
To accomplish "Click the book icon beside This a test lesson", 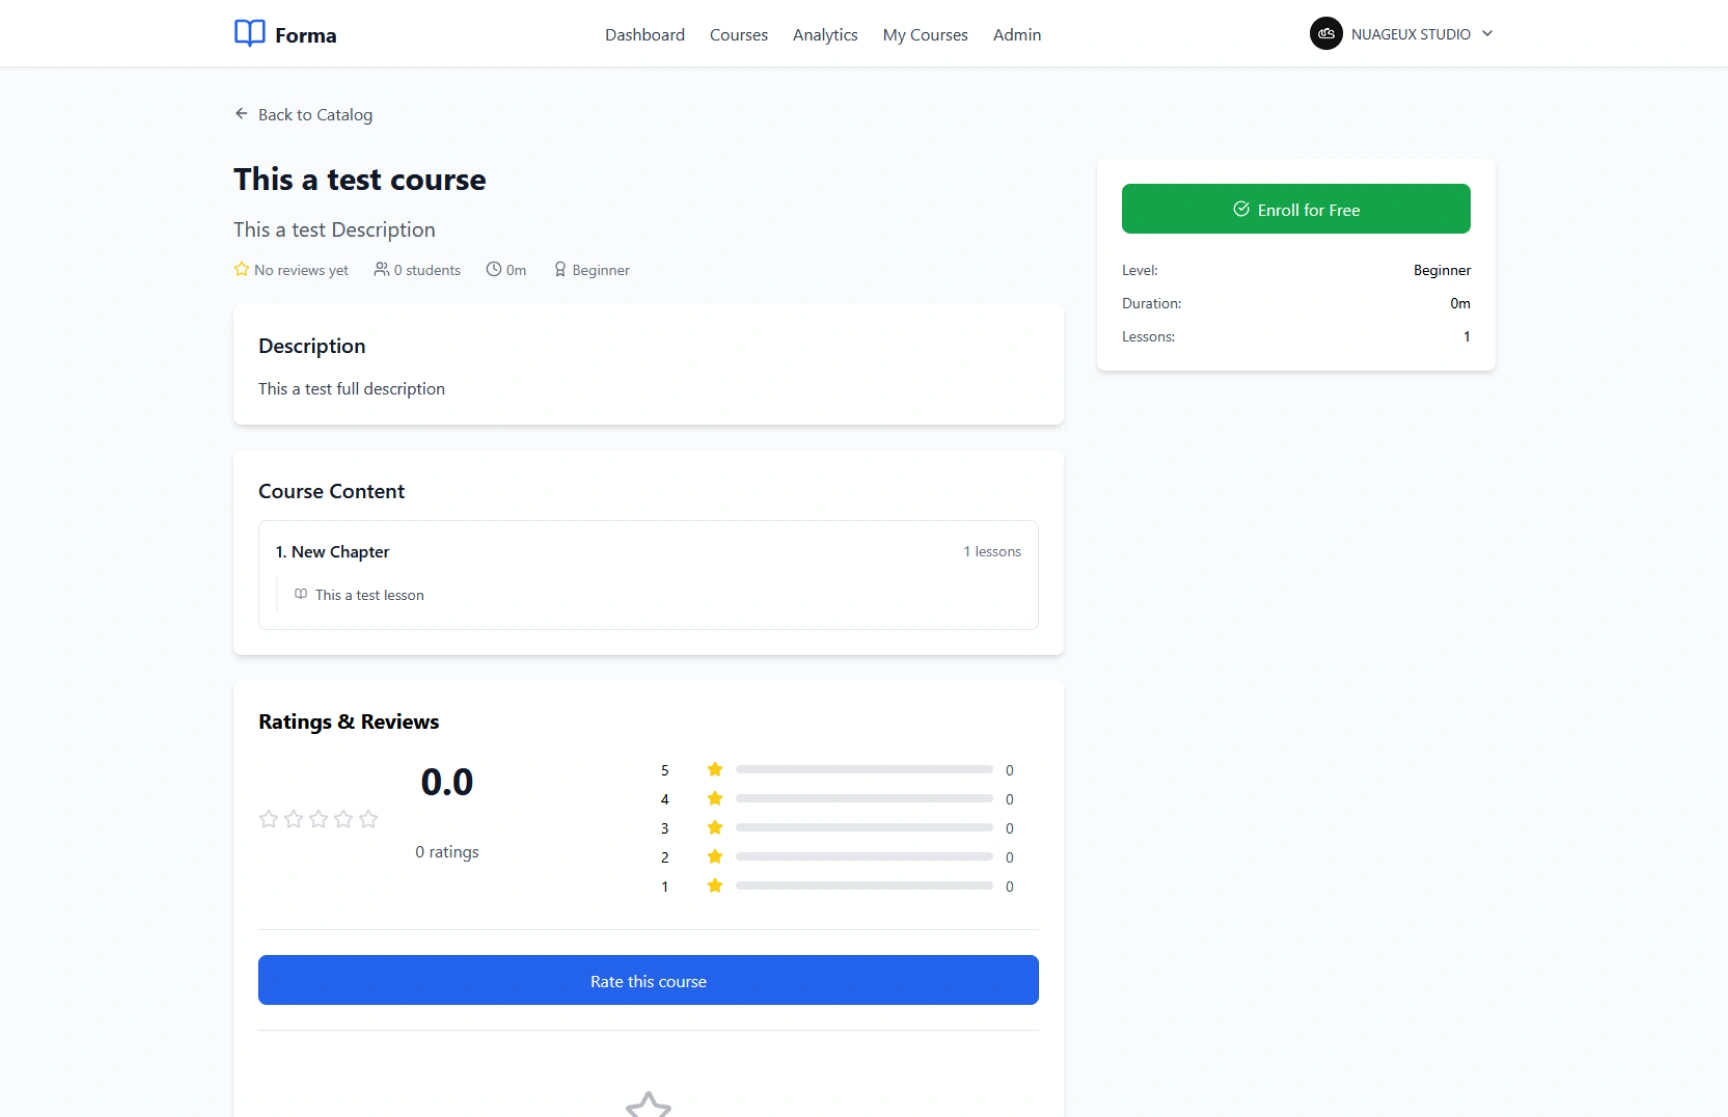I will pyautogui.click(x=300, y=594).
